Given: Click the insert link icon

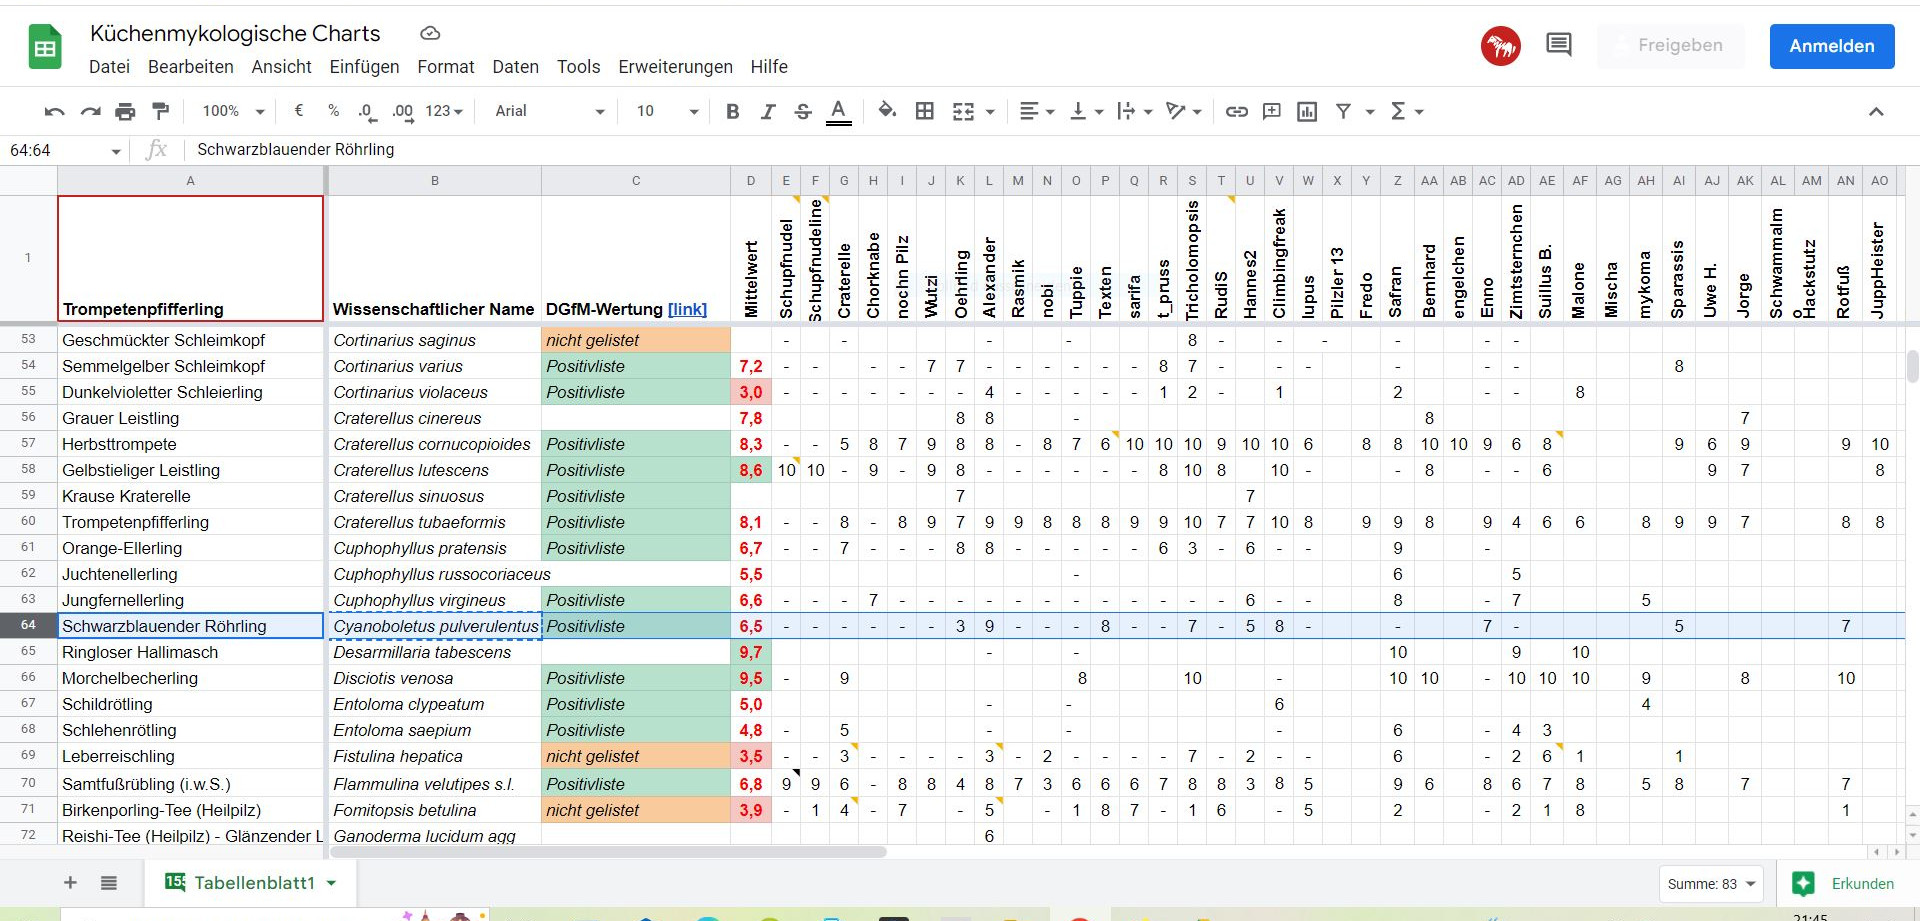Looking at the screenshot, I should (x=1237, y=111).
